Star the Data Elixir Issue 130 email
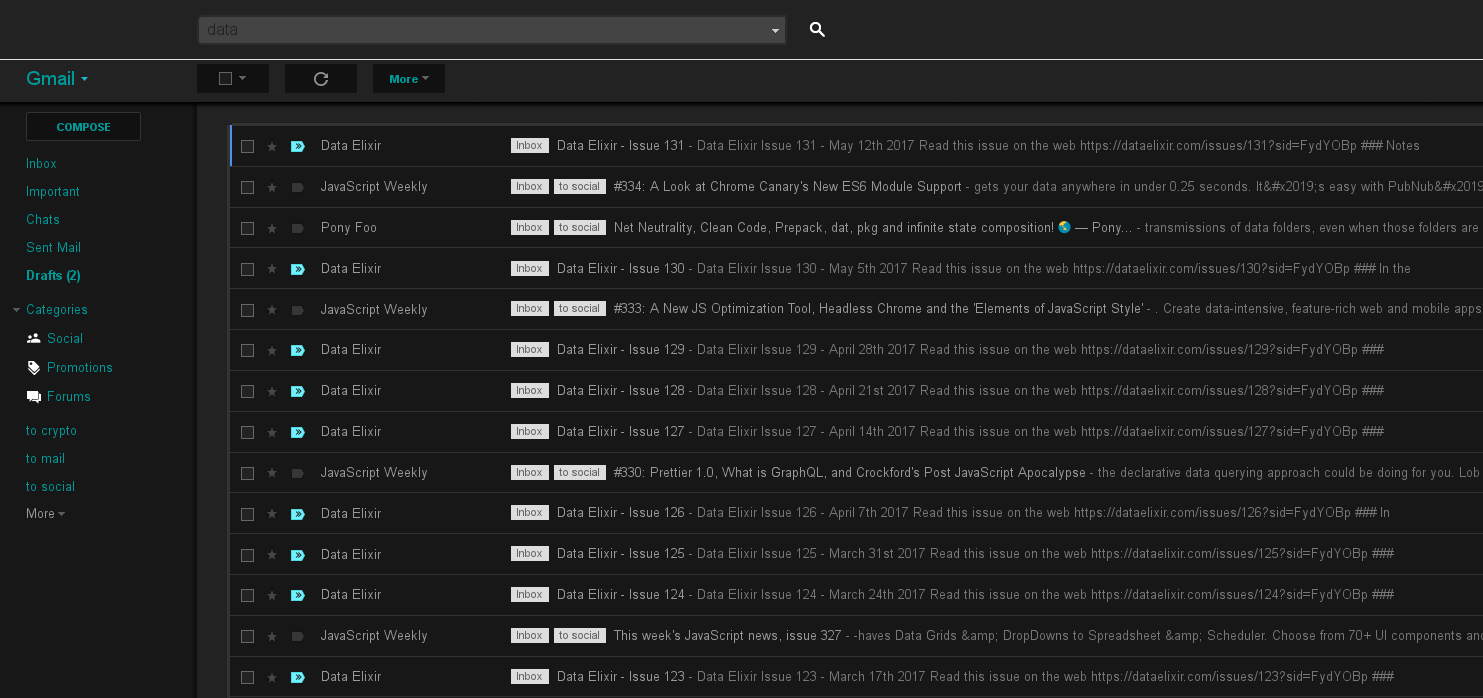The height and width of the screenshot is (698, 1483). coord(272,269)
